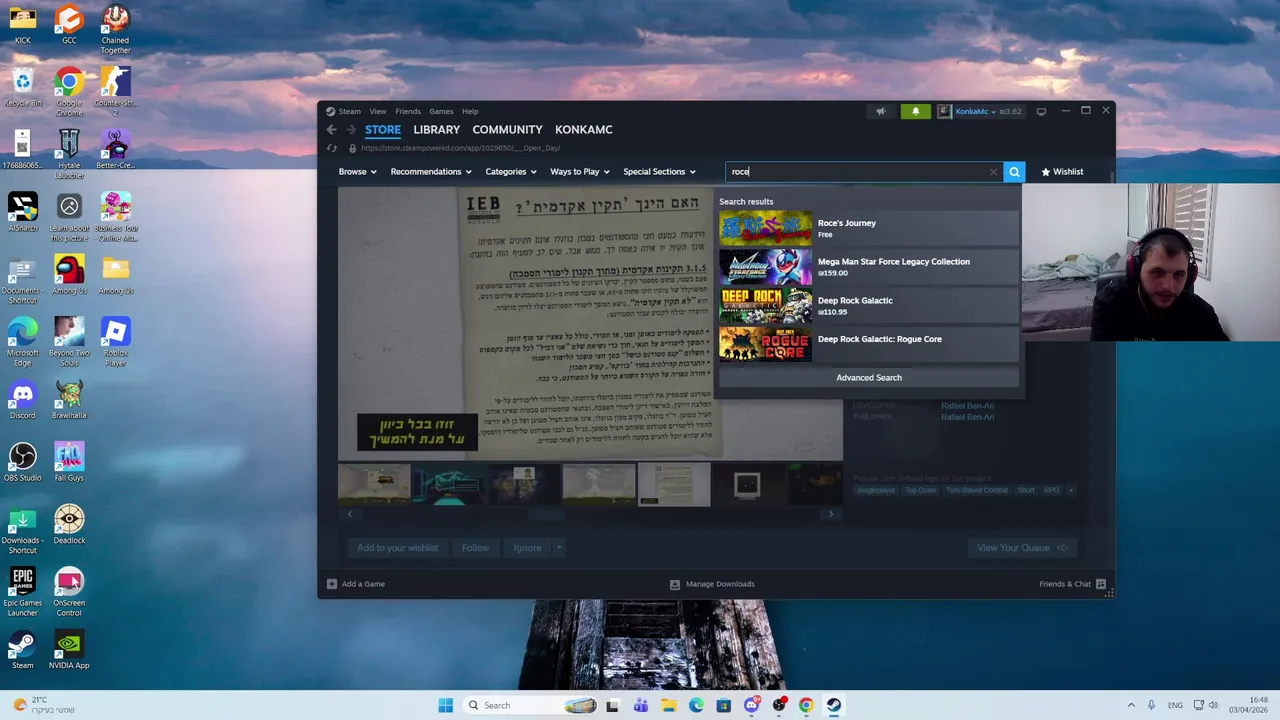Viewport: 1280px width, 720px height.
Task: Expand more tags with the plus button
Action: coord(1070,491)
